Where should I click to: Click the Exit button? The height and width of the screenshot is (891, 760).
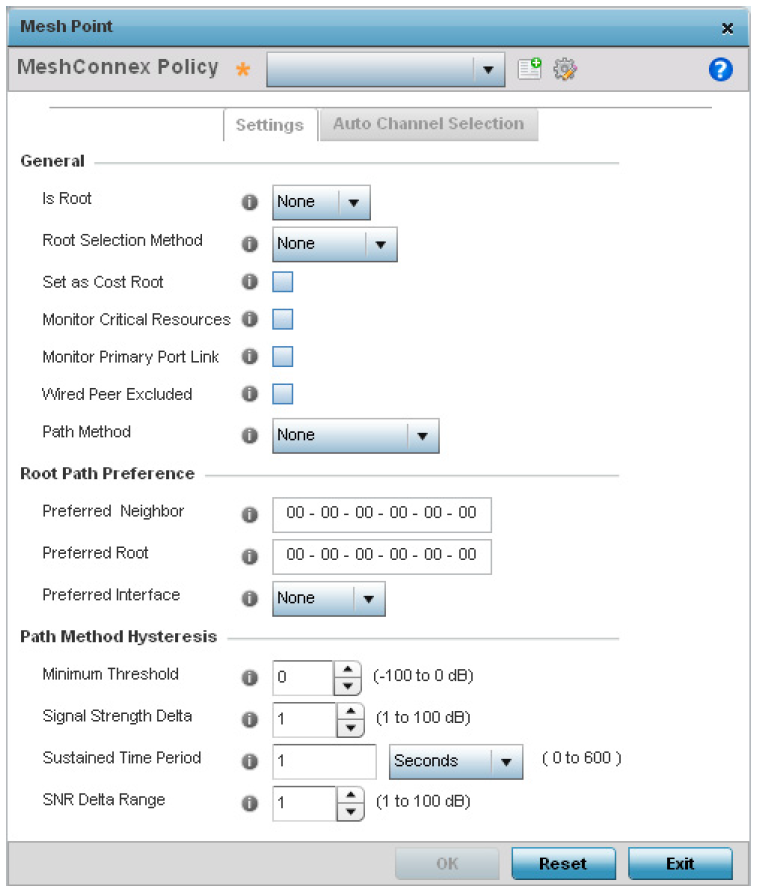(x=680, y=863)
